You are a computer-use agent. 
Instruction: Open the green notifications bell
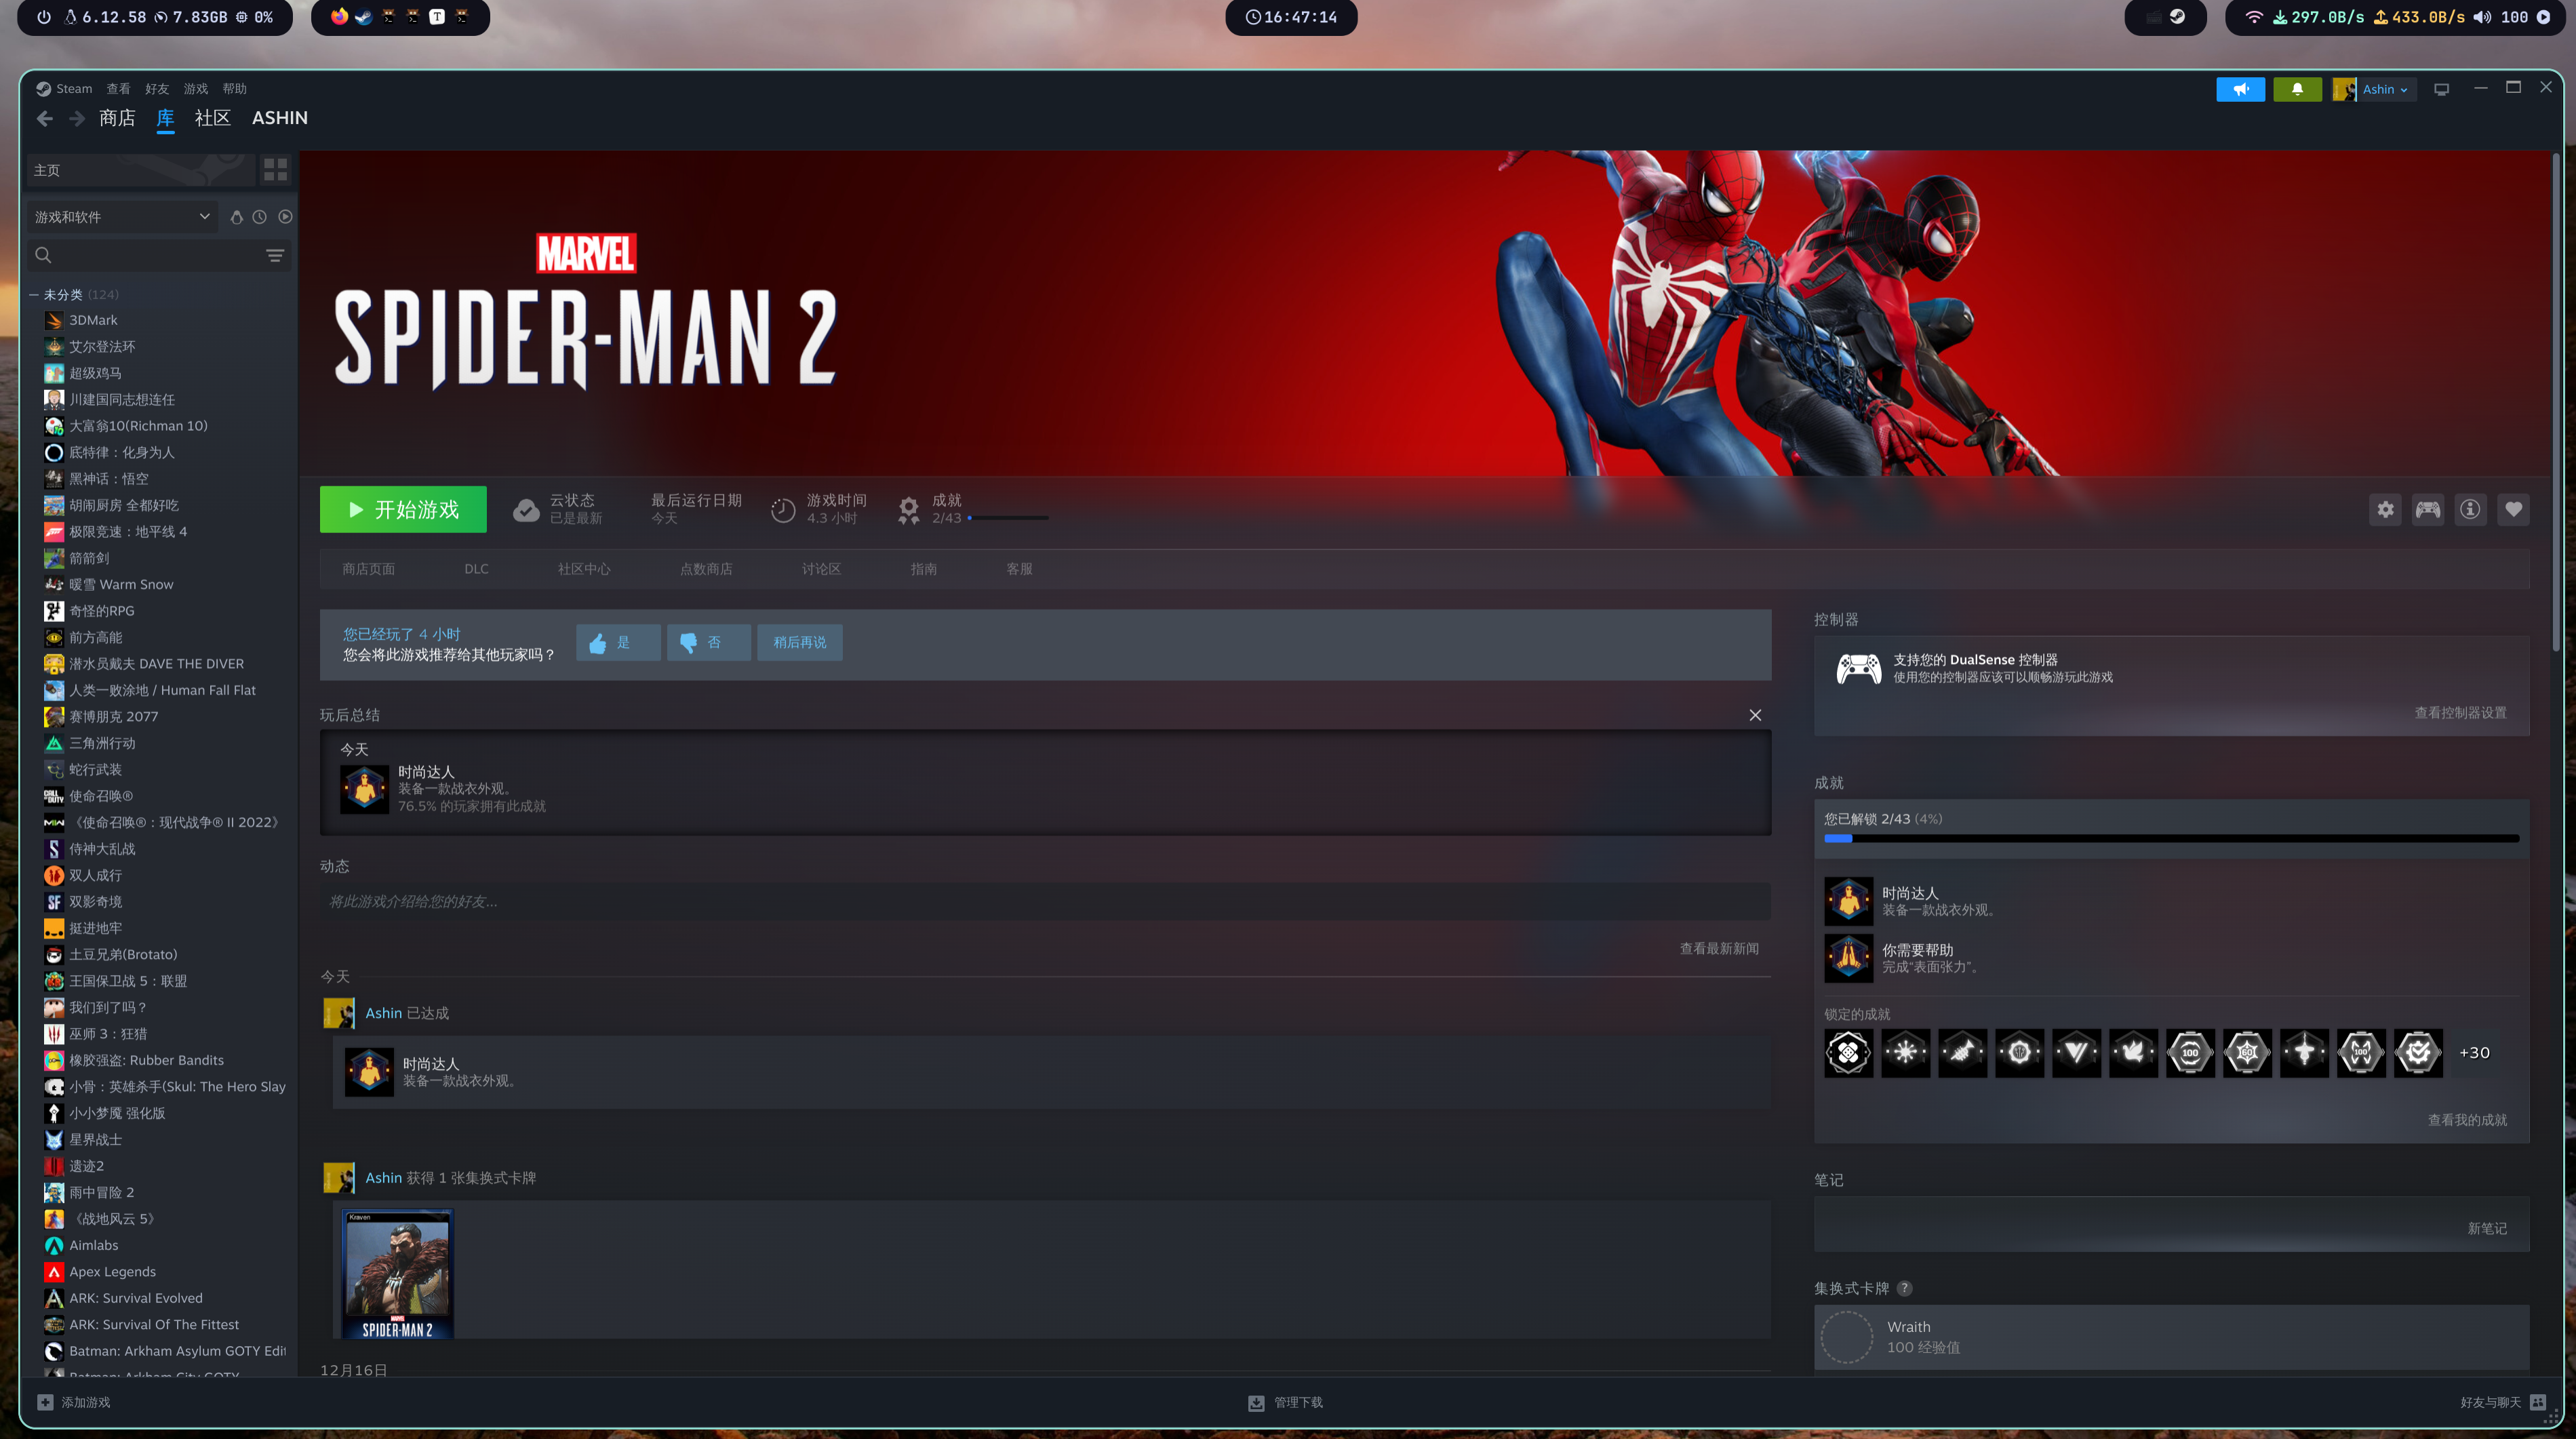coord(2297,89)
